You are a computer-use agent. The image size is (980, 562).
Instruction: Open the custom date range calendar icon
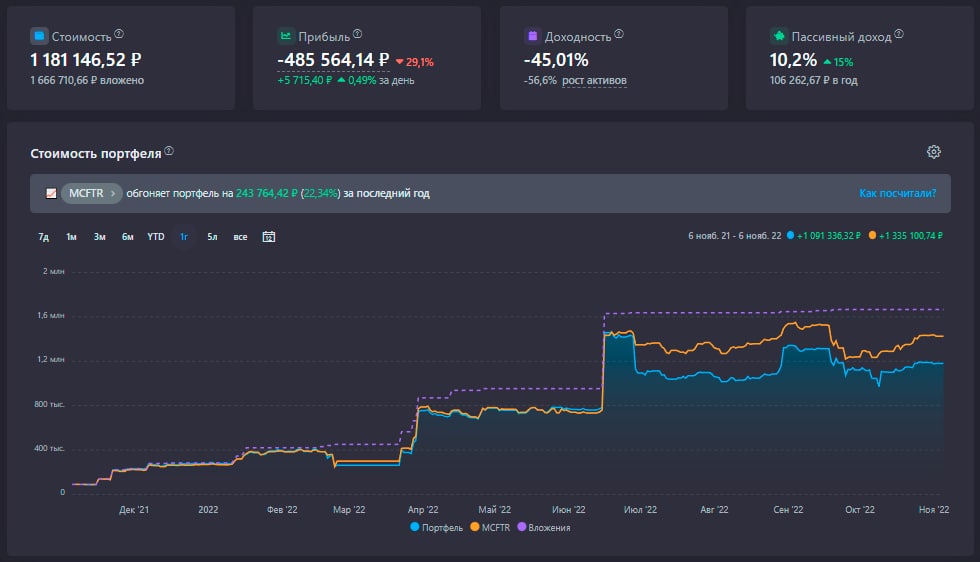pos(268,237)
